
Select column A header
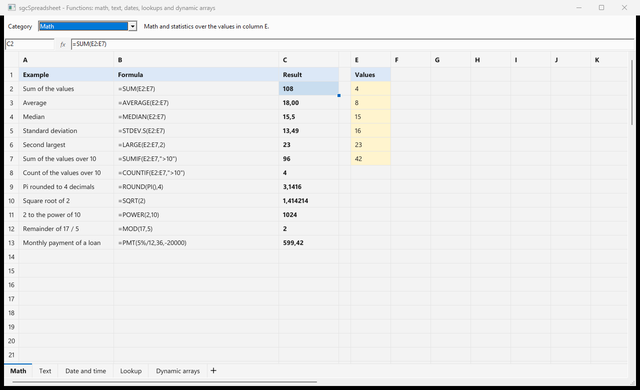pos(66,60)
